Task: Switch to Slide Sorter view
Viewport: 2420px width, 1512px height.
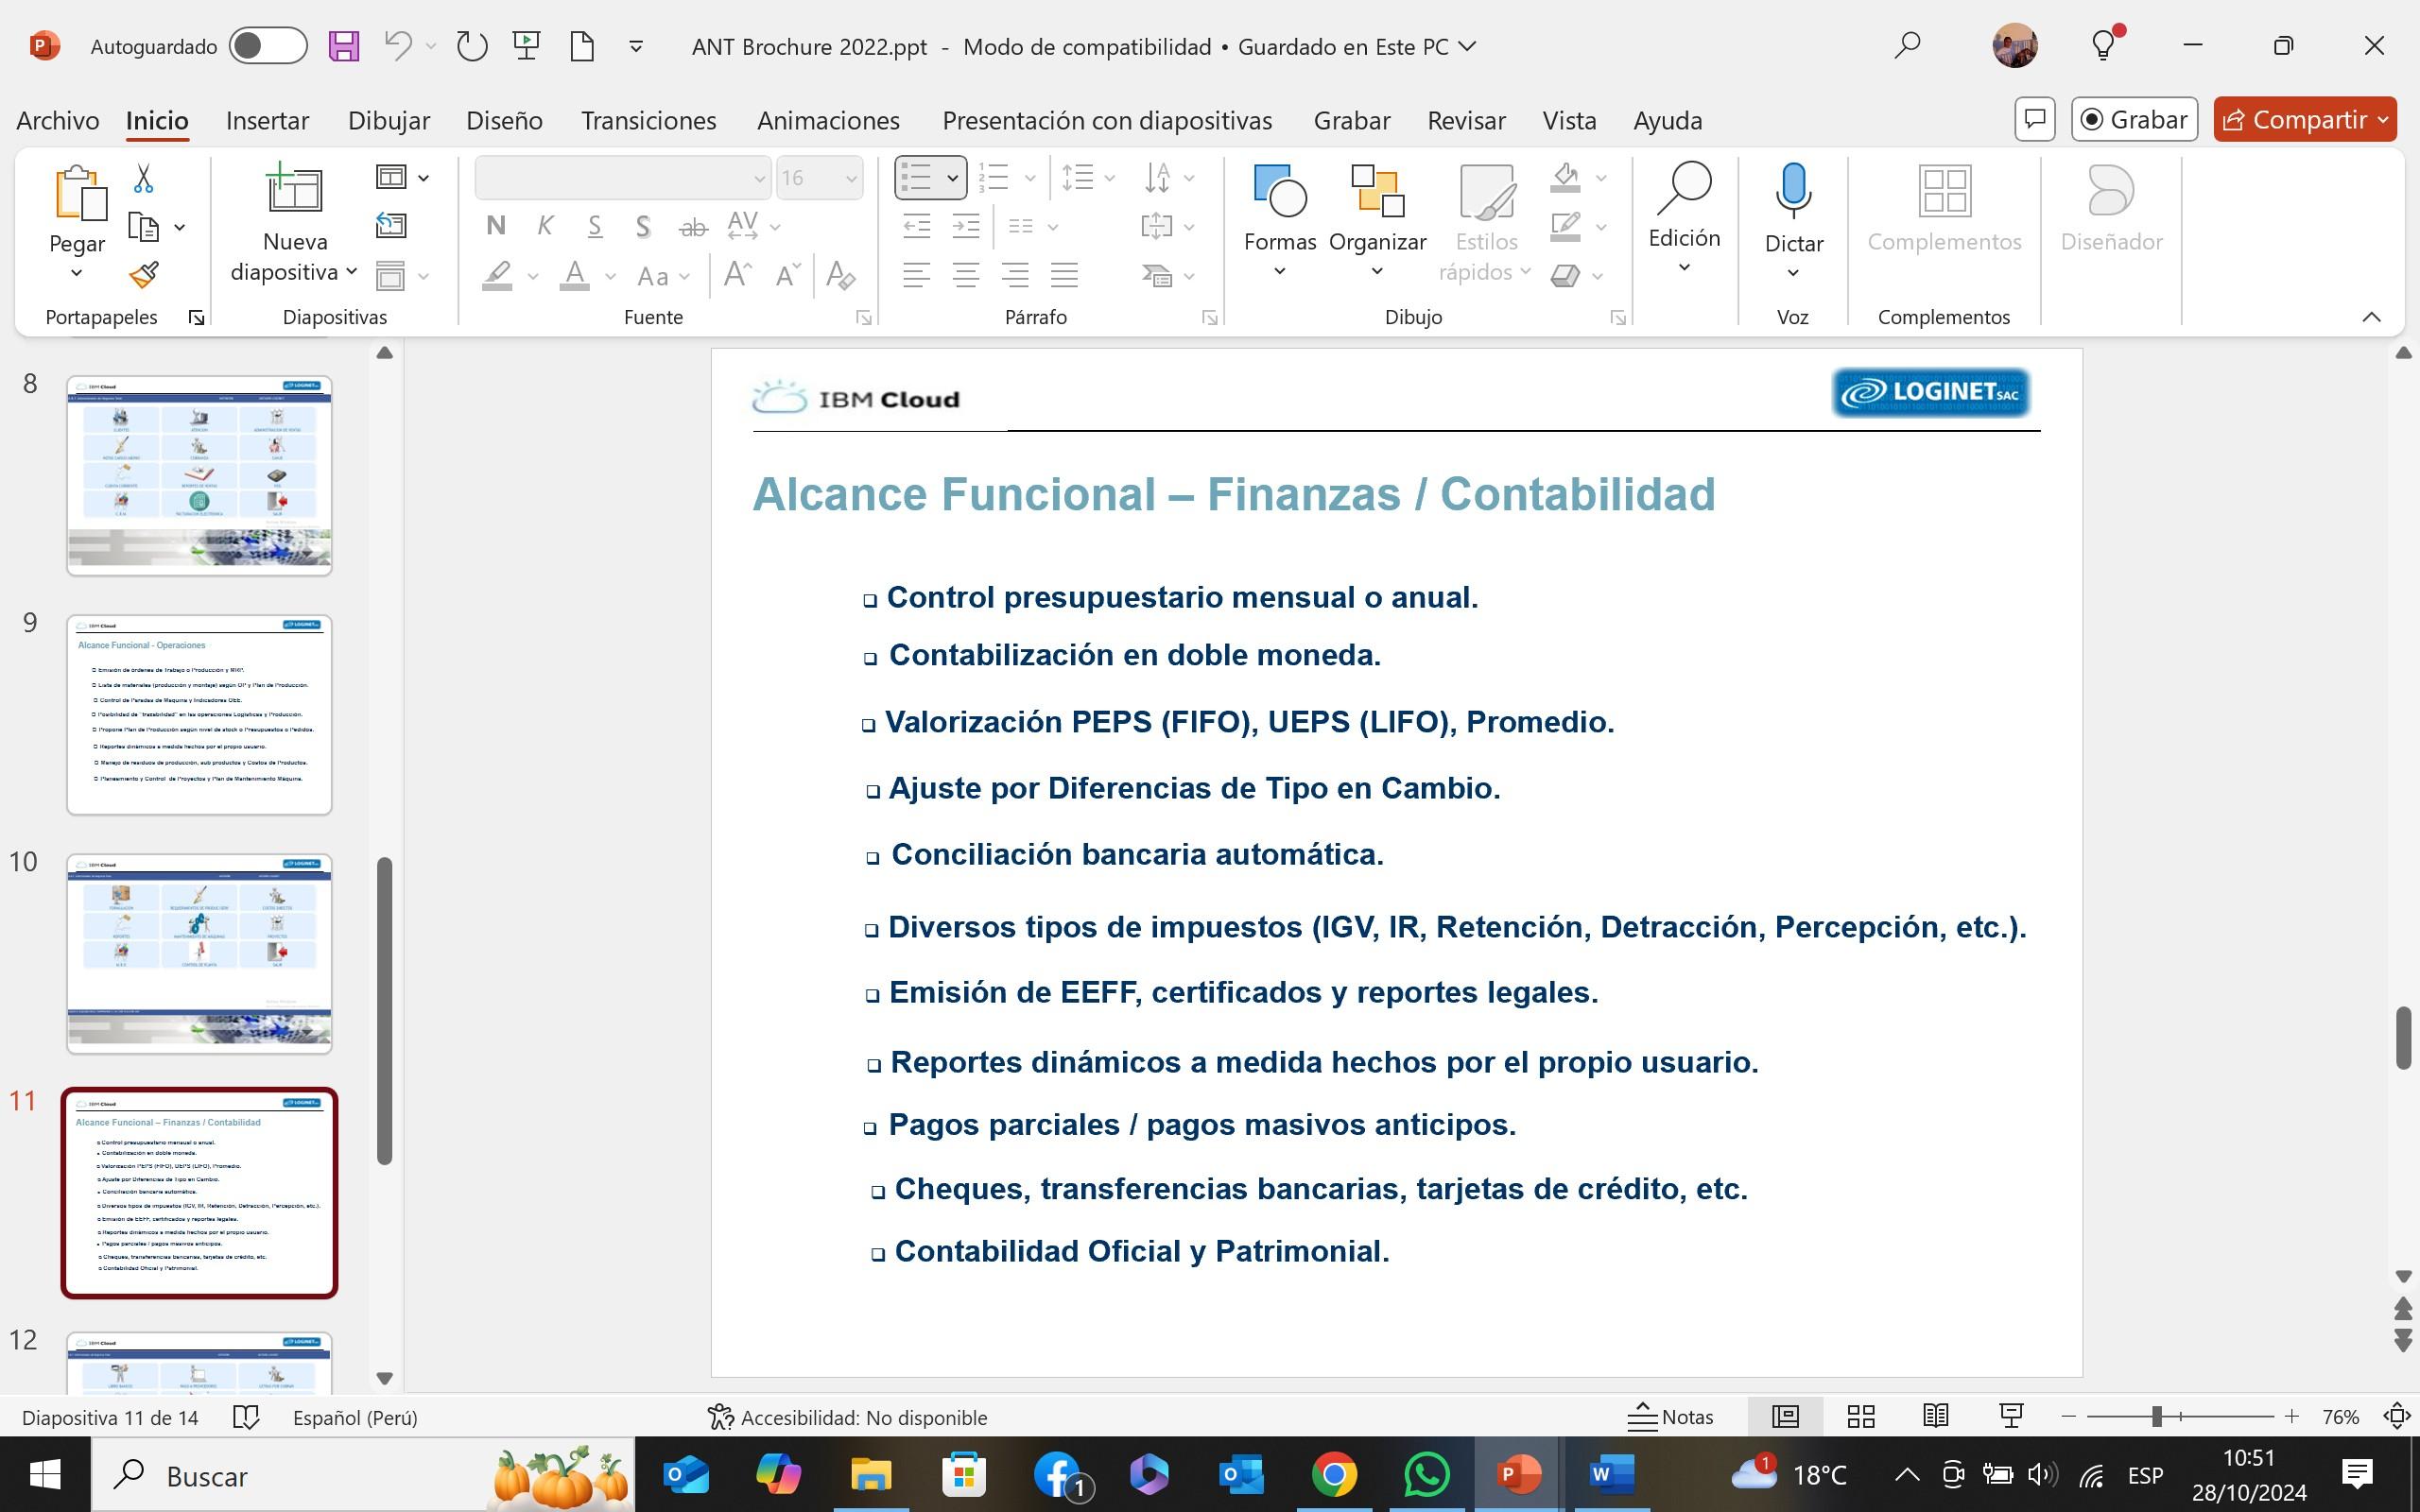Action: click(1860, 1416)
